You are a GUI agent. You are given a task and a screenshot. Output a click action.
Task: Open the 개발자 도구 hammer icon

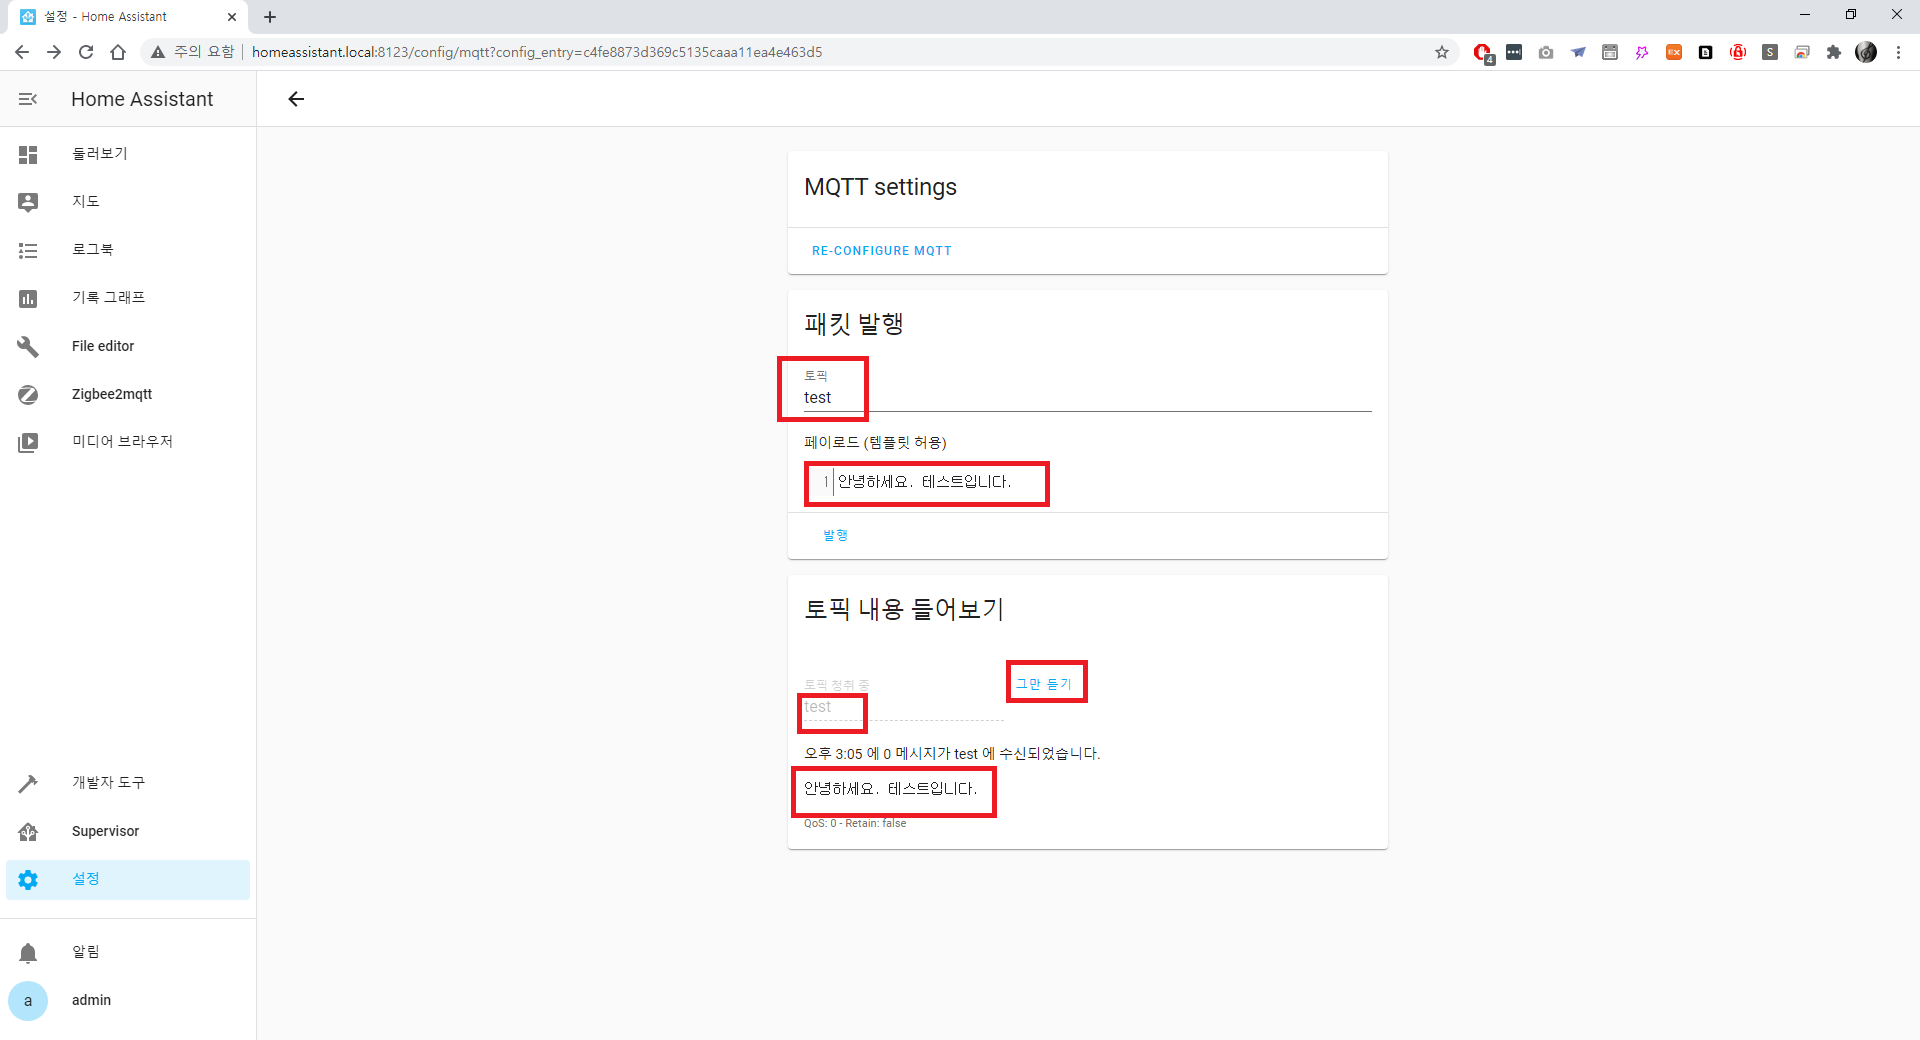click(28, 783)
